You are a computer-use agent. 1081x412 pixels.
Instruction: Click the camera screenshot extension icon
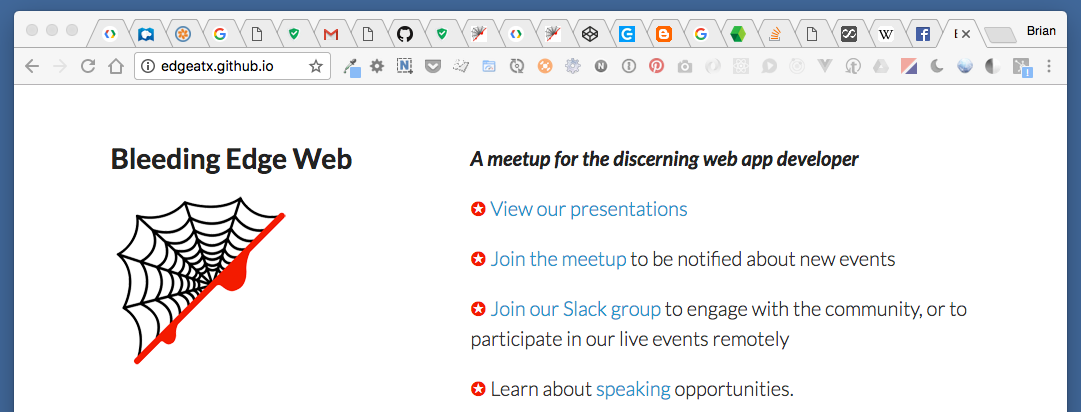click(x=684, y=67)
